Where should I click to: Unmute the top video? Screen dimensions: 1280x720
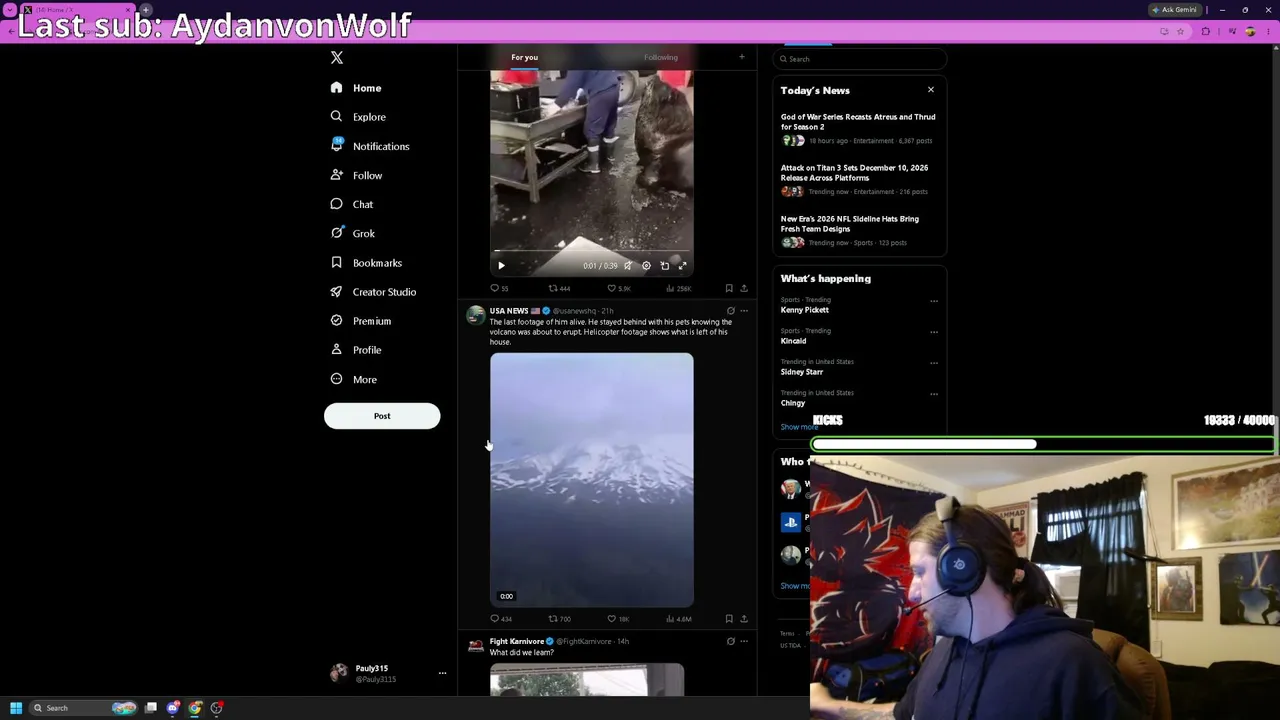628,266
